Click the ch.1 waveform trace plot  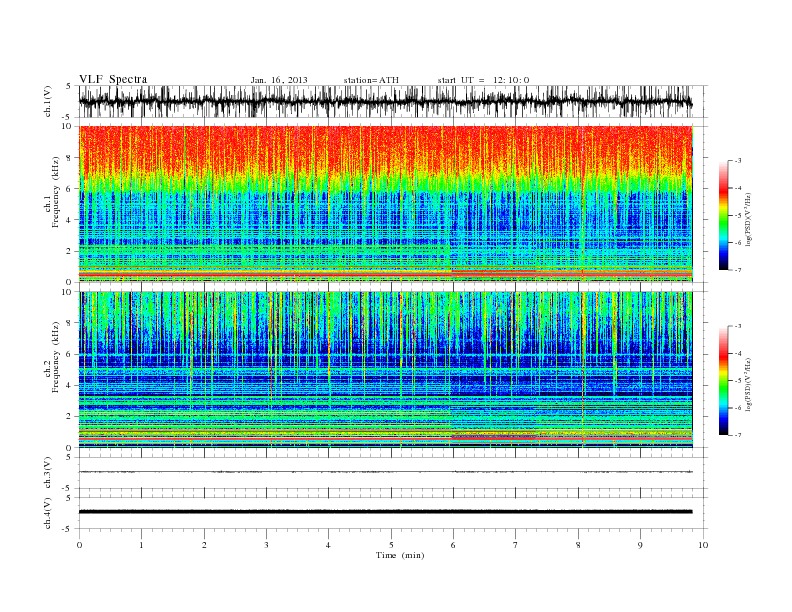pyautogui.click(x=385, y=101)
